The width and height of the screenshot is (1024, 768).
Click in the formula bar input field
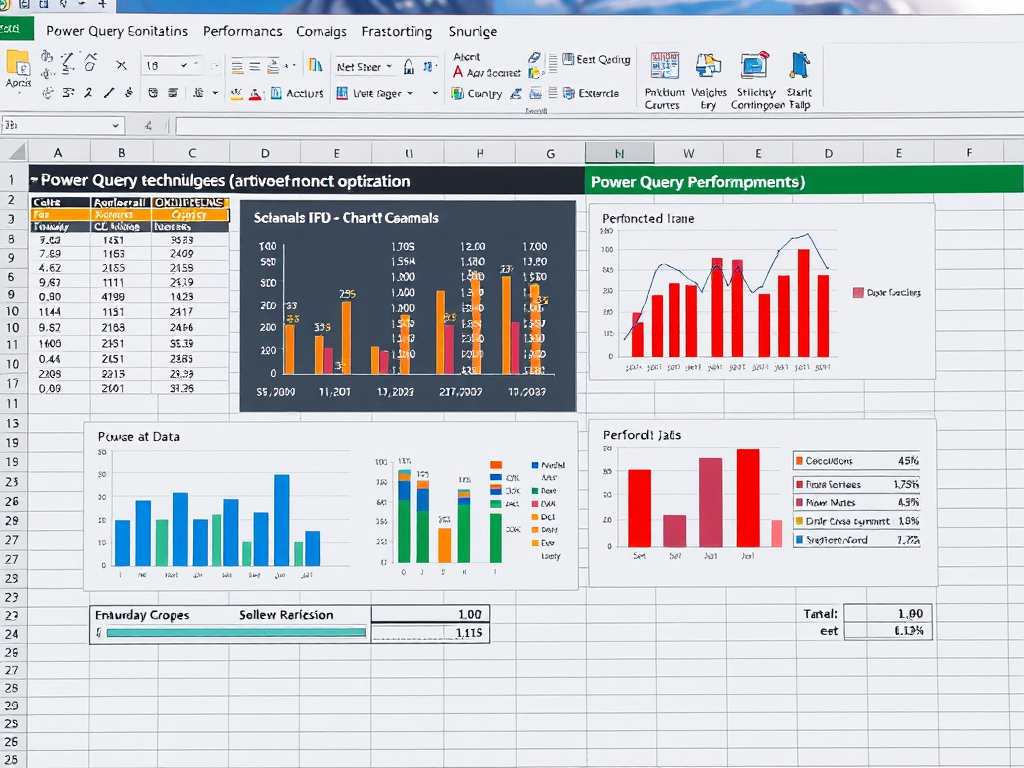590,126
